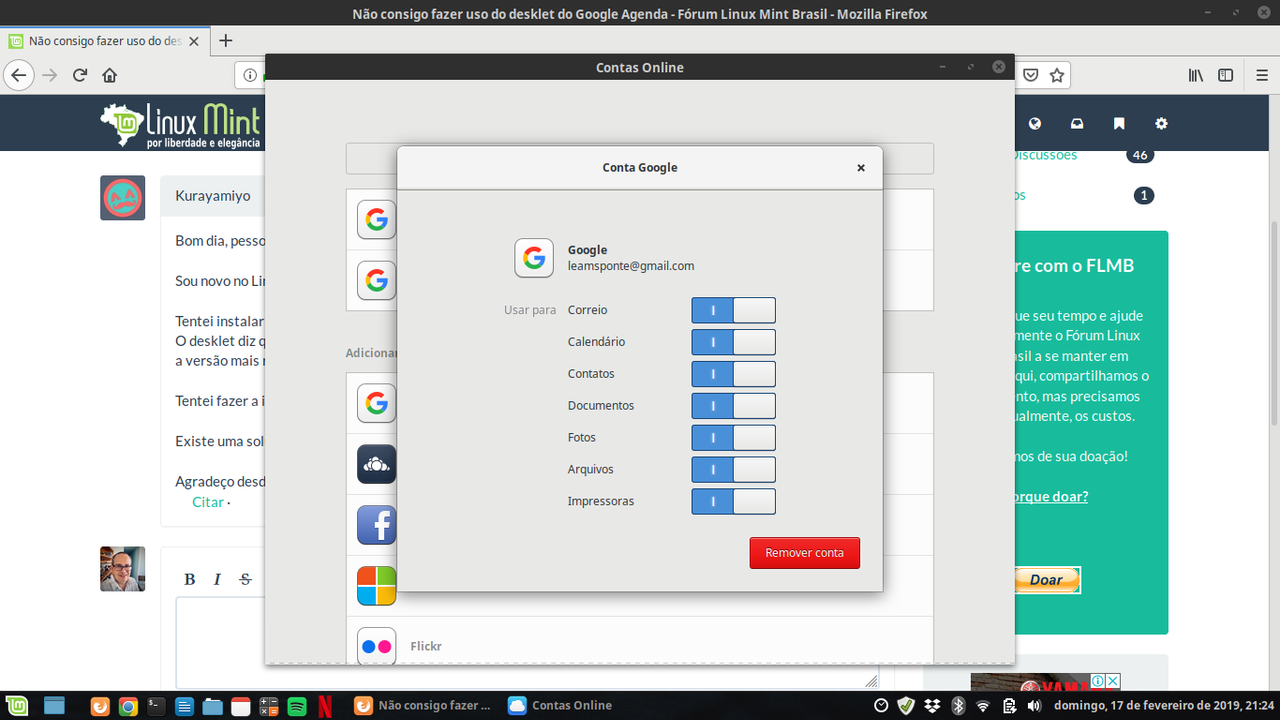Toggle the Correio switch
The width and height of the screenshot is (1280, 720).
point(733,310)
